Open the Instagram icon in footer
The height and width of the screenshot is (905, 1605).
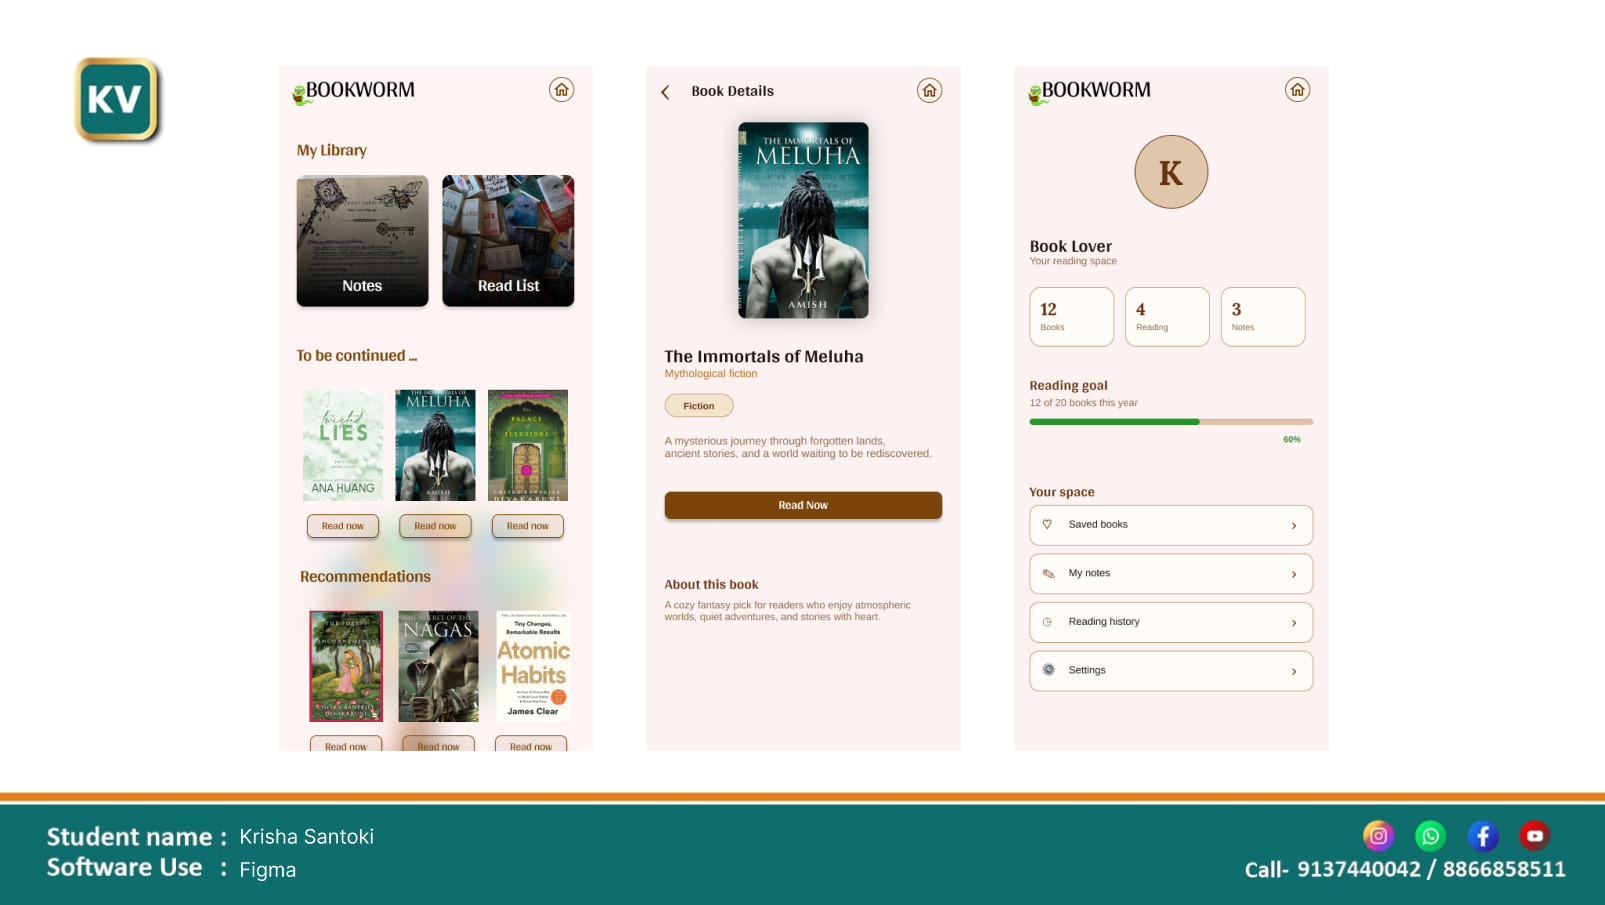(x=1378, y=835)
